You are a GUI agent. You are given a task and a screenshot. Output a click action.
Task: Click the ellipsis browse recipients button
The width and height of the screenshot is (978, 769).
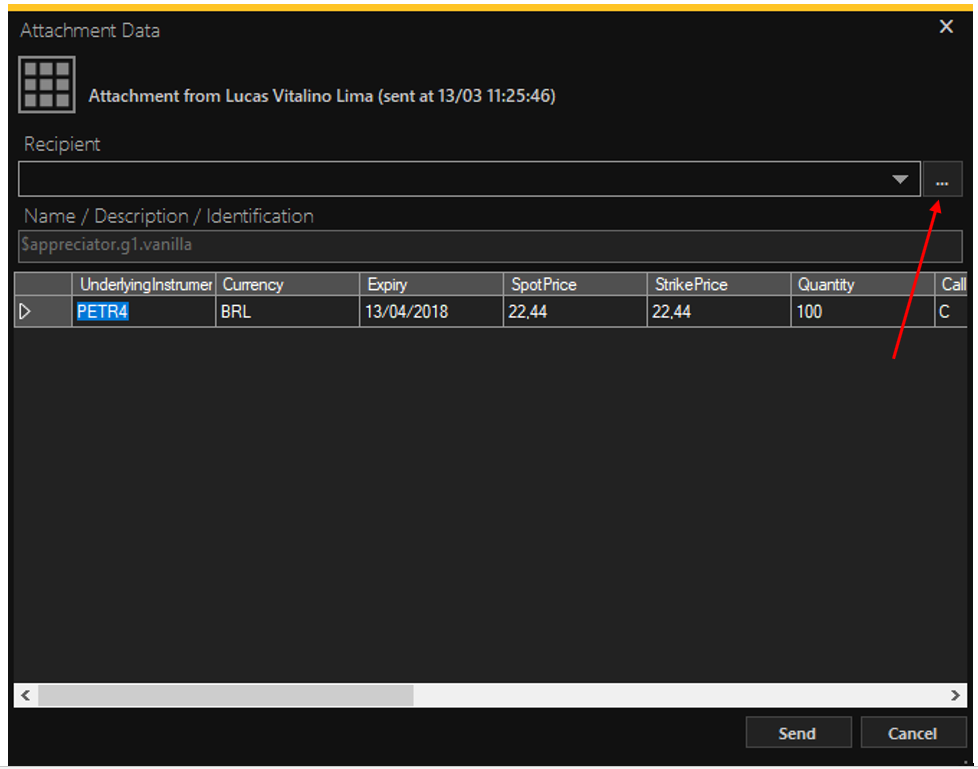tap(942, 180)
